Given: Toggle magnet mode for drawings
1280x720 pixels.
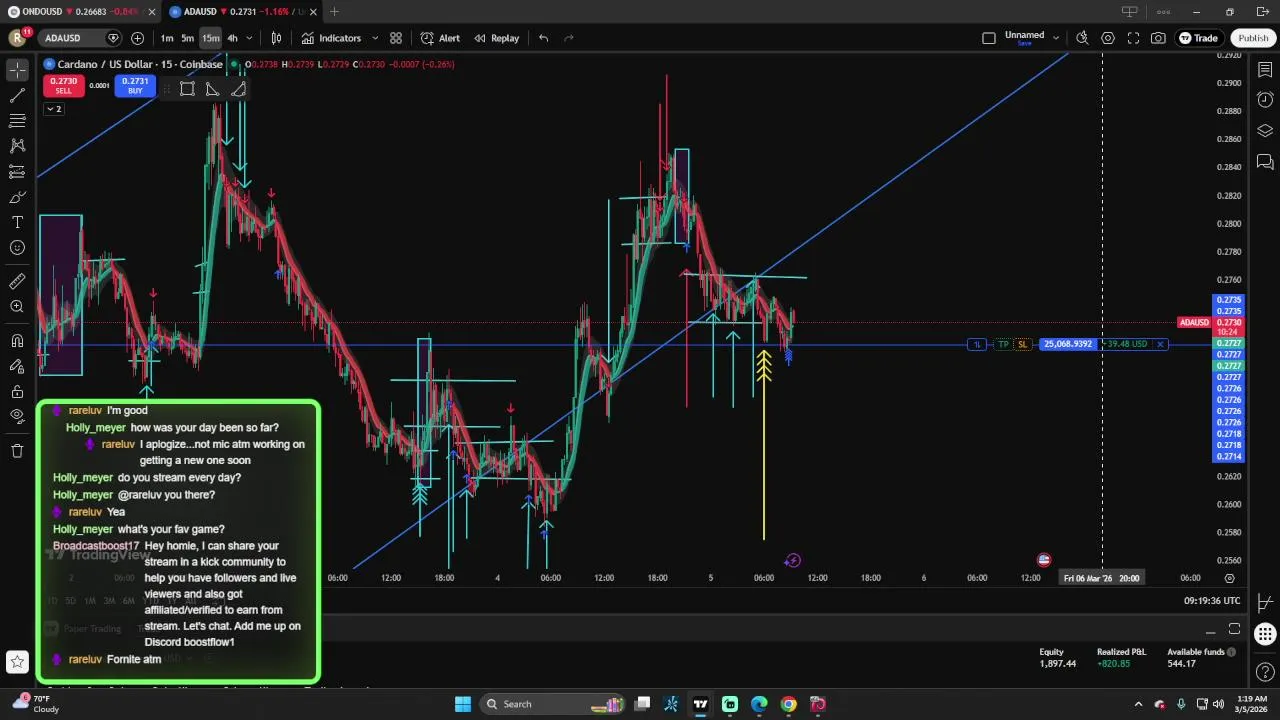Looking at the screenshot, I should [17, 341].
